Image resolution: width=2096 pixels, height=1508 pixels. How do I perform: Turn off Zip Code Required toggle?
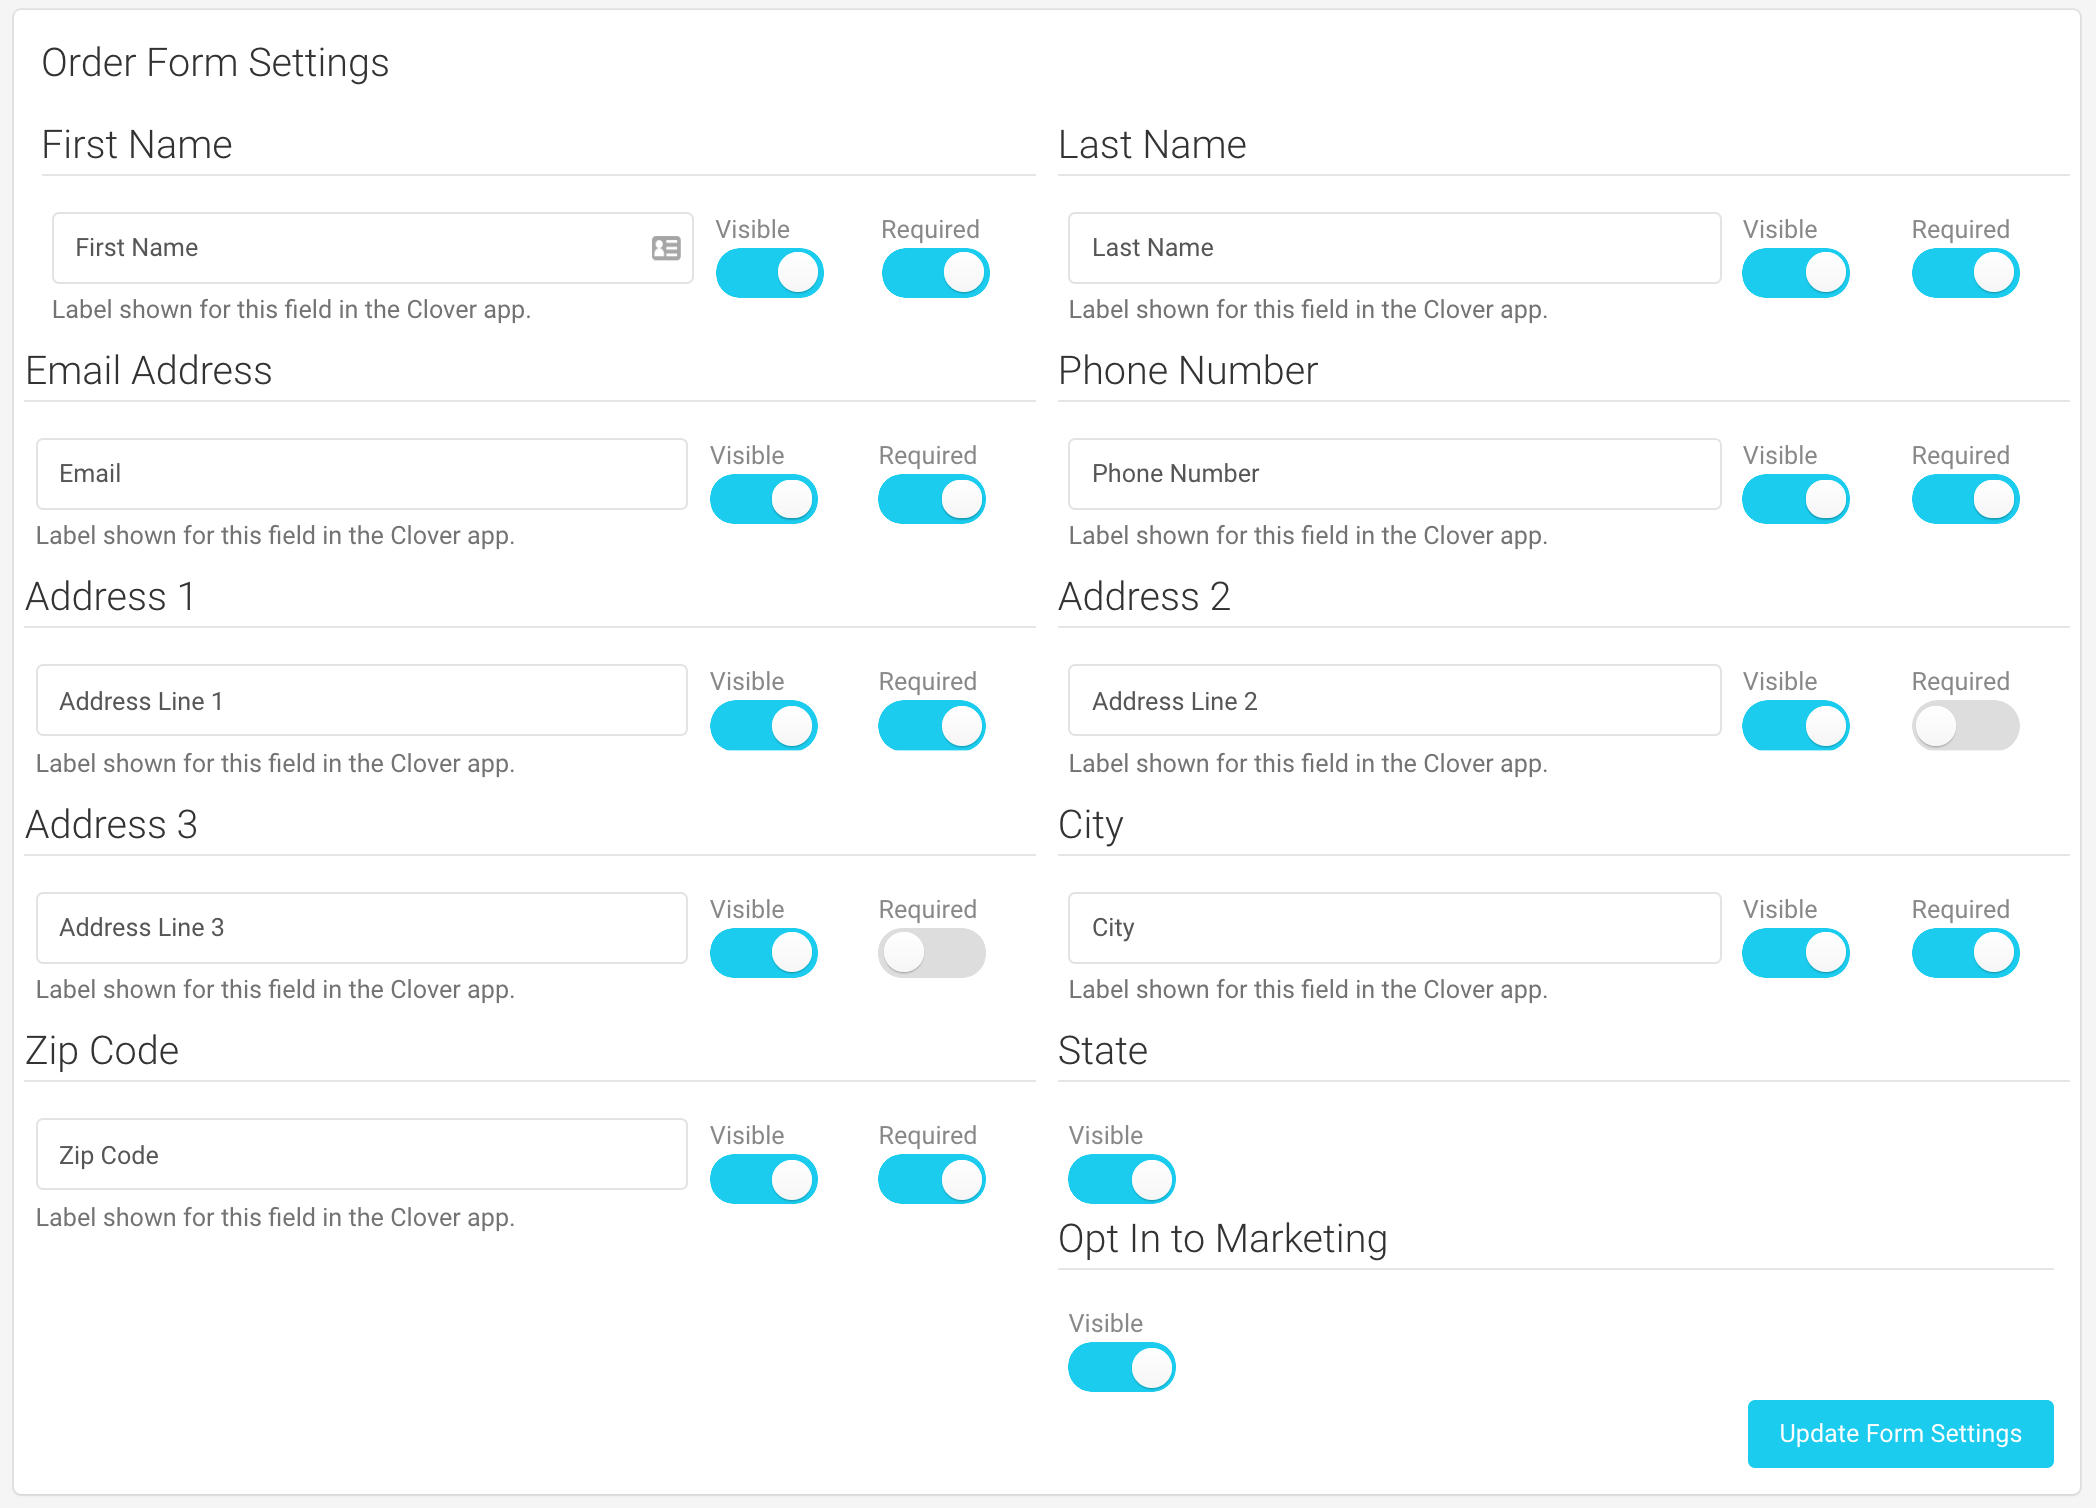coord(931,1179)
